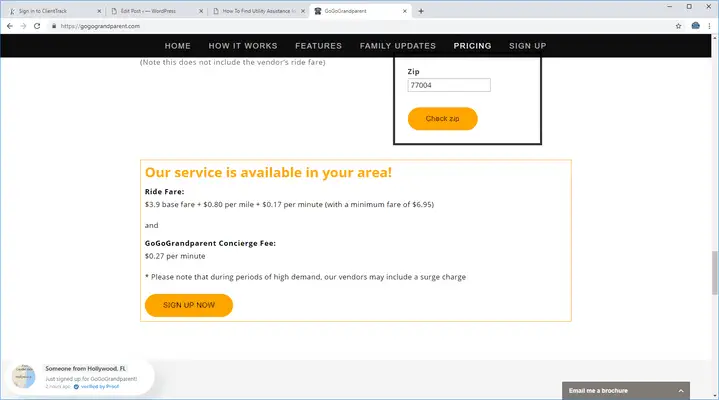Go back with the browser back arrow
Viewport: 719px width, 400px height.
(10, 26)
